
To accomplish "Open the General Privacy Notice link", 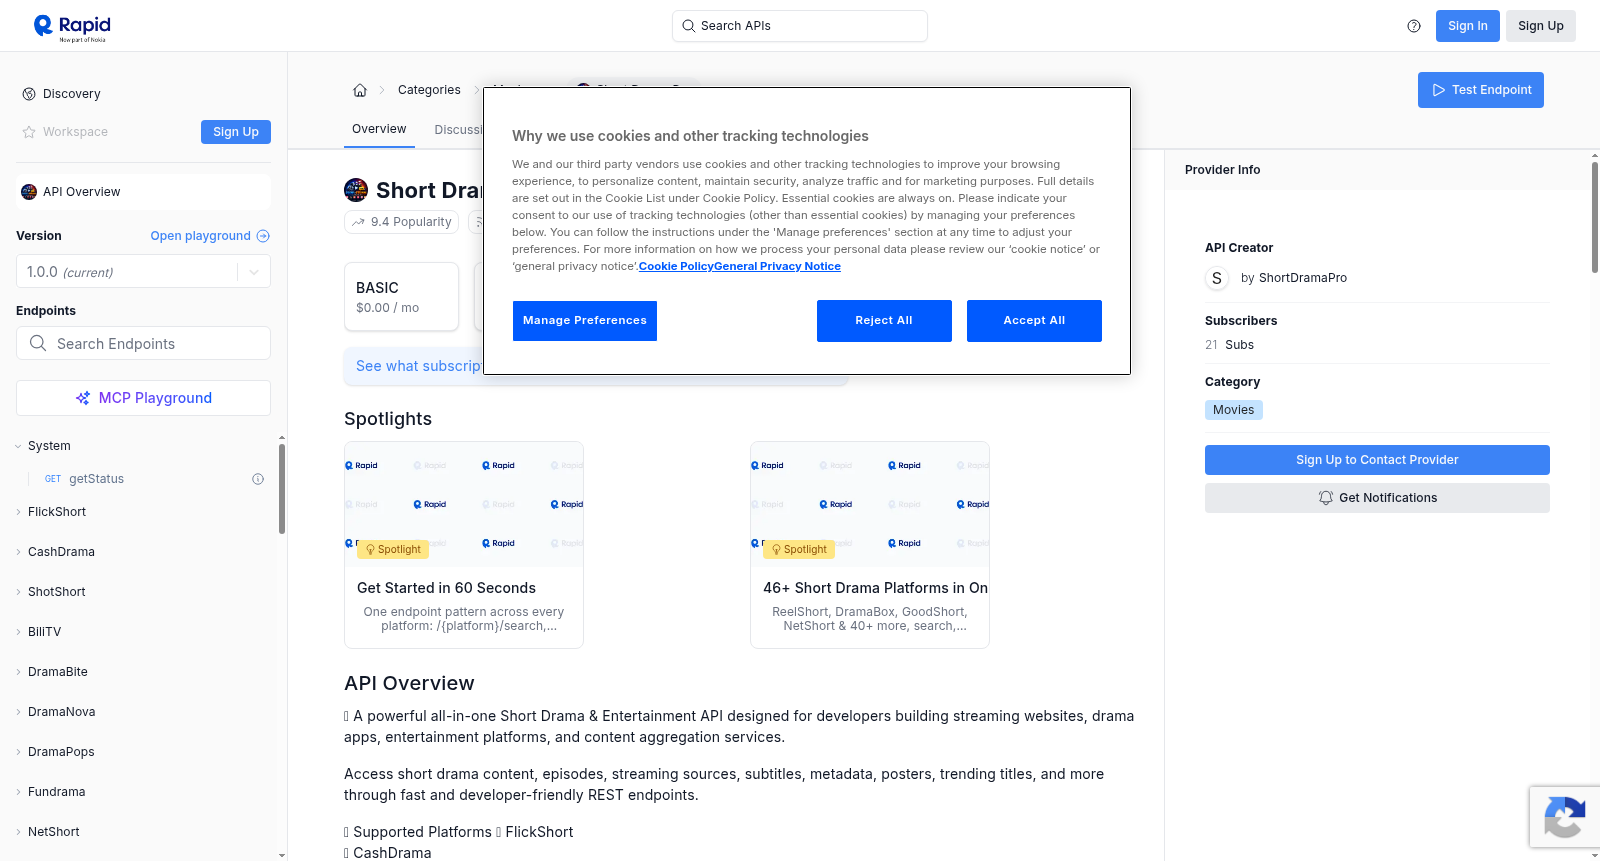I will click(x=777, y=266).
